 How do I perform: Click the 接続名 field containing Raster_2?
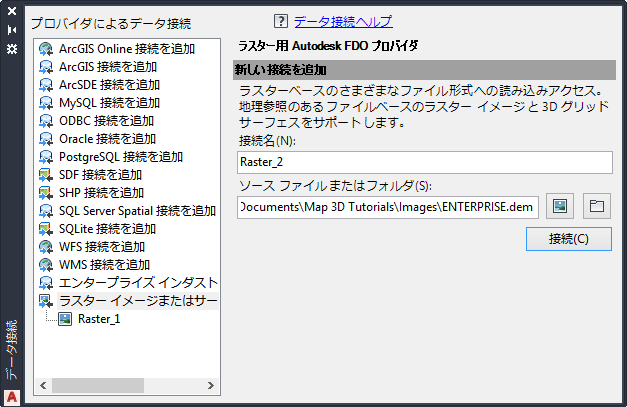point(425,162)
